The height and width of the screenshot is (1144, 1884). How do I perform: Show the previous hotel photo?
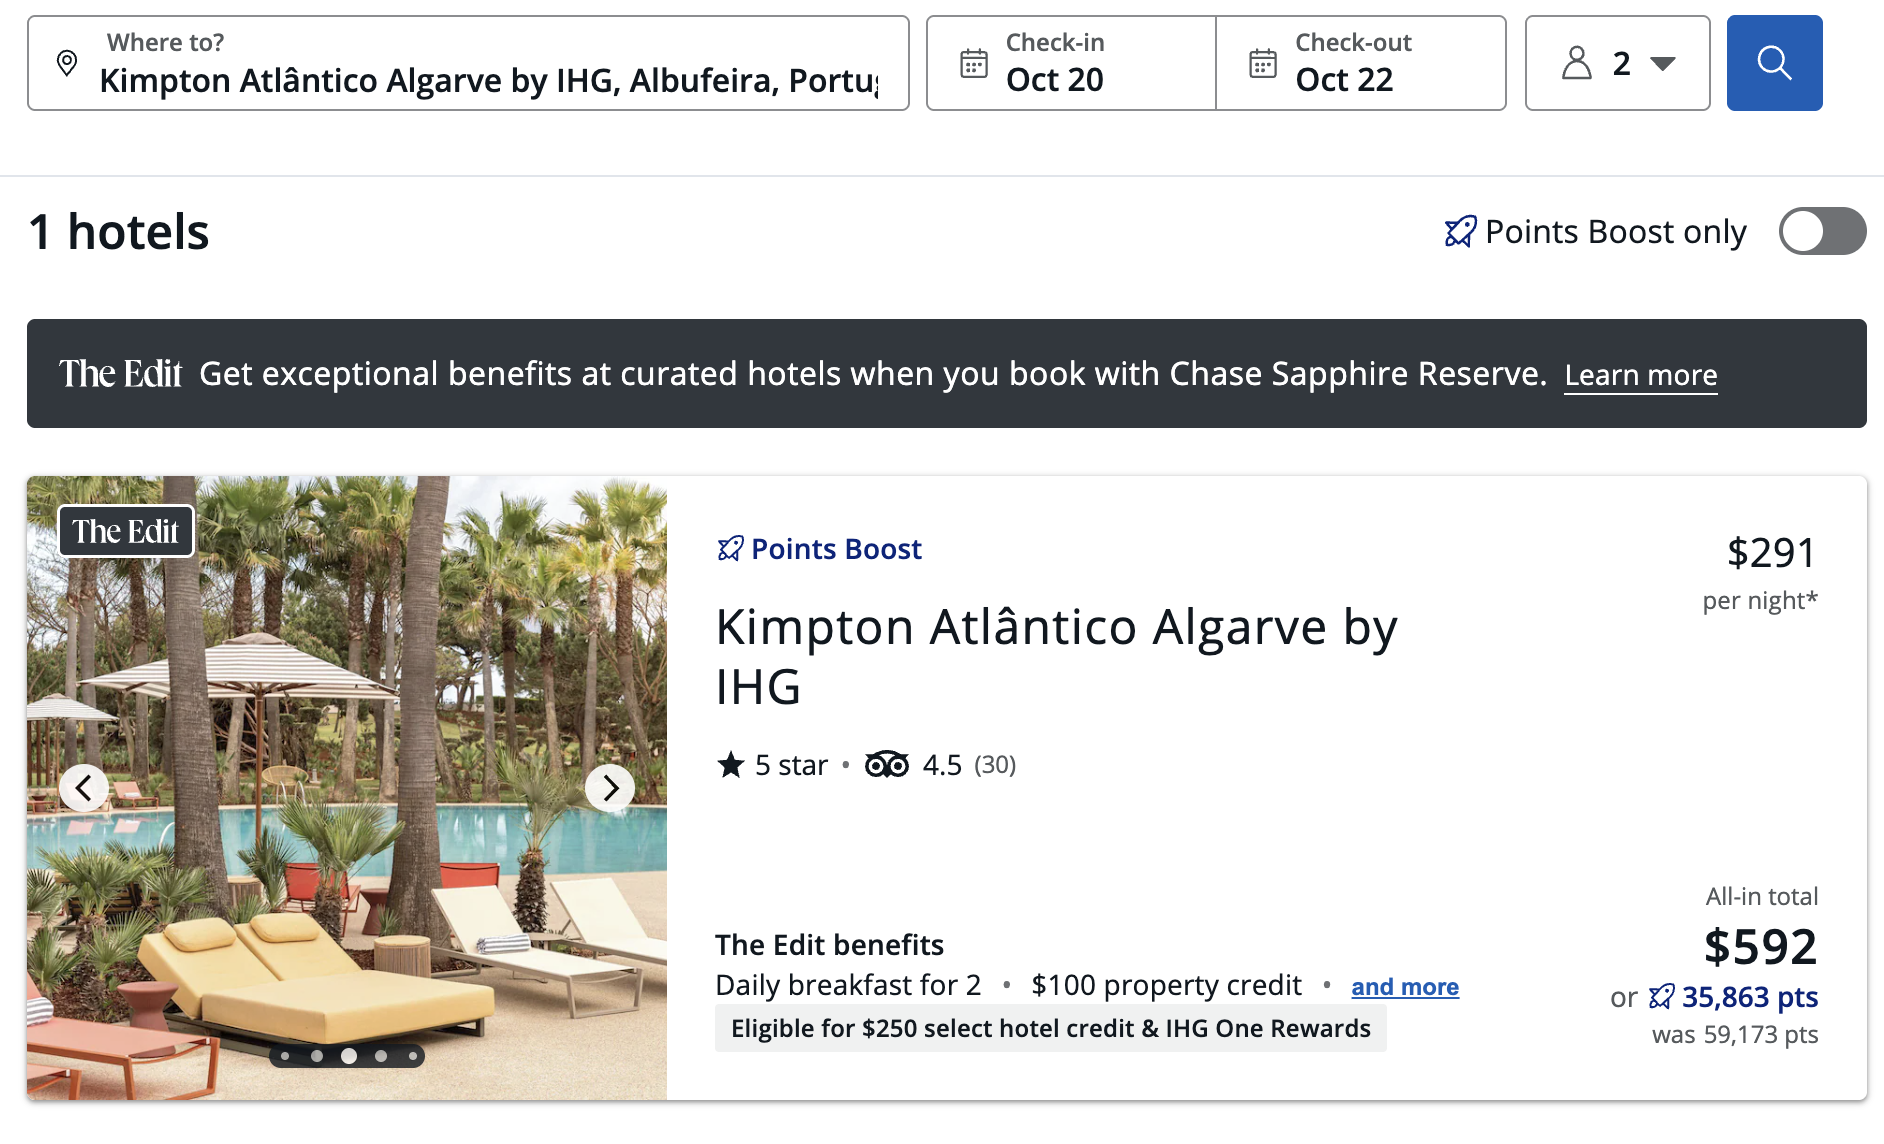tap(84, 788)
